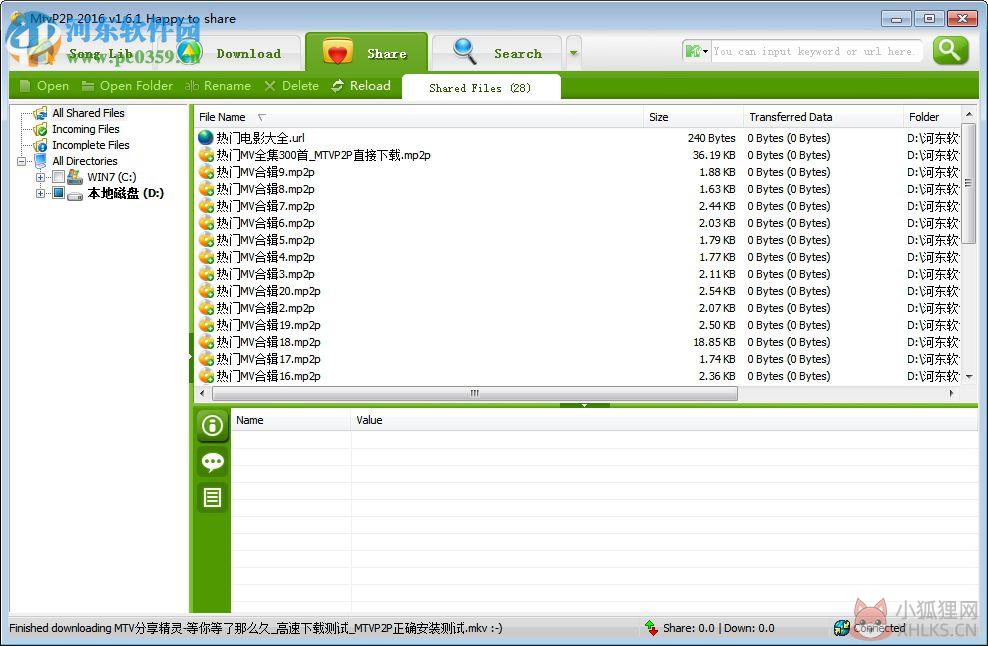Select the Share tab

tap(366, 53)
